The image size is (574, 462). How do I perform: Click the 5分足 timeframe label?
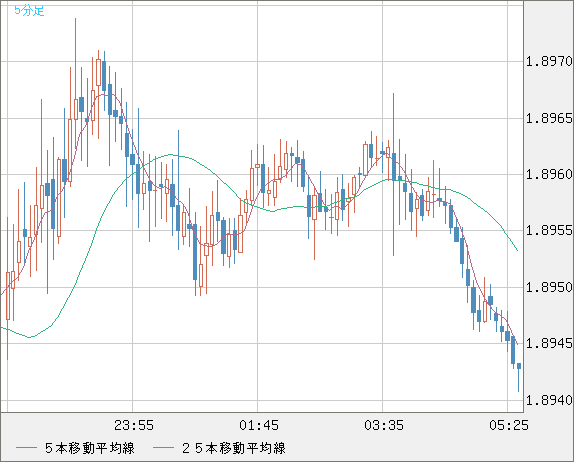[x=29, y=11]
